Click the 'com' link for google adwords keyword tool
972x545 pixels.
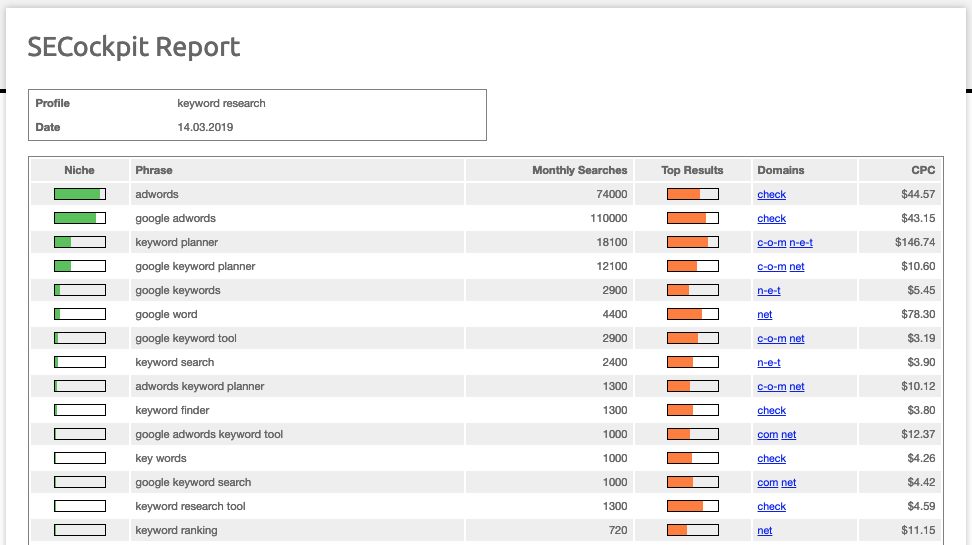pos(767,435)
